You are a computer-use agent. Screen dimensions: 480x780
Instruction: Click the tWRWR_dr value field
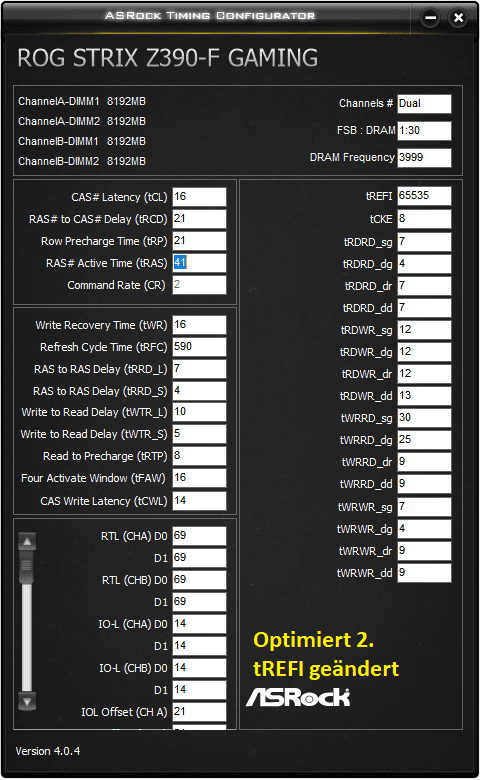click(424, 551)
